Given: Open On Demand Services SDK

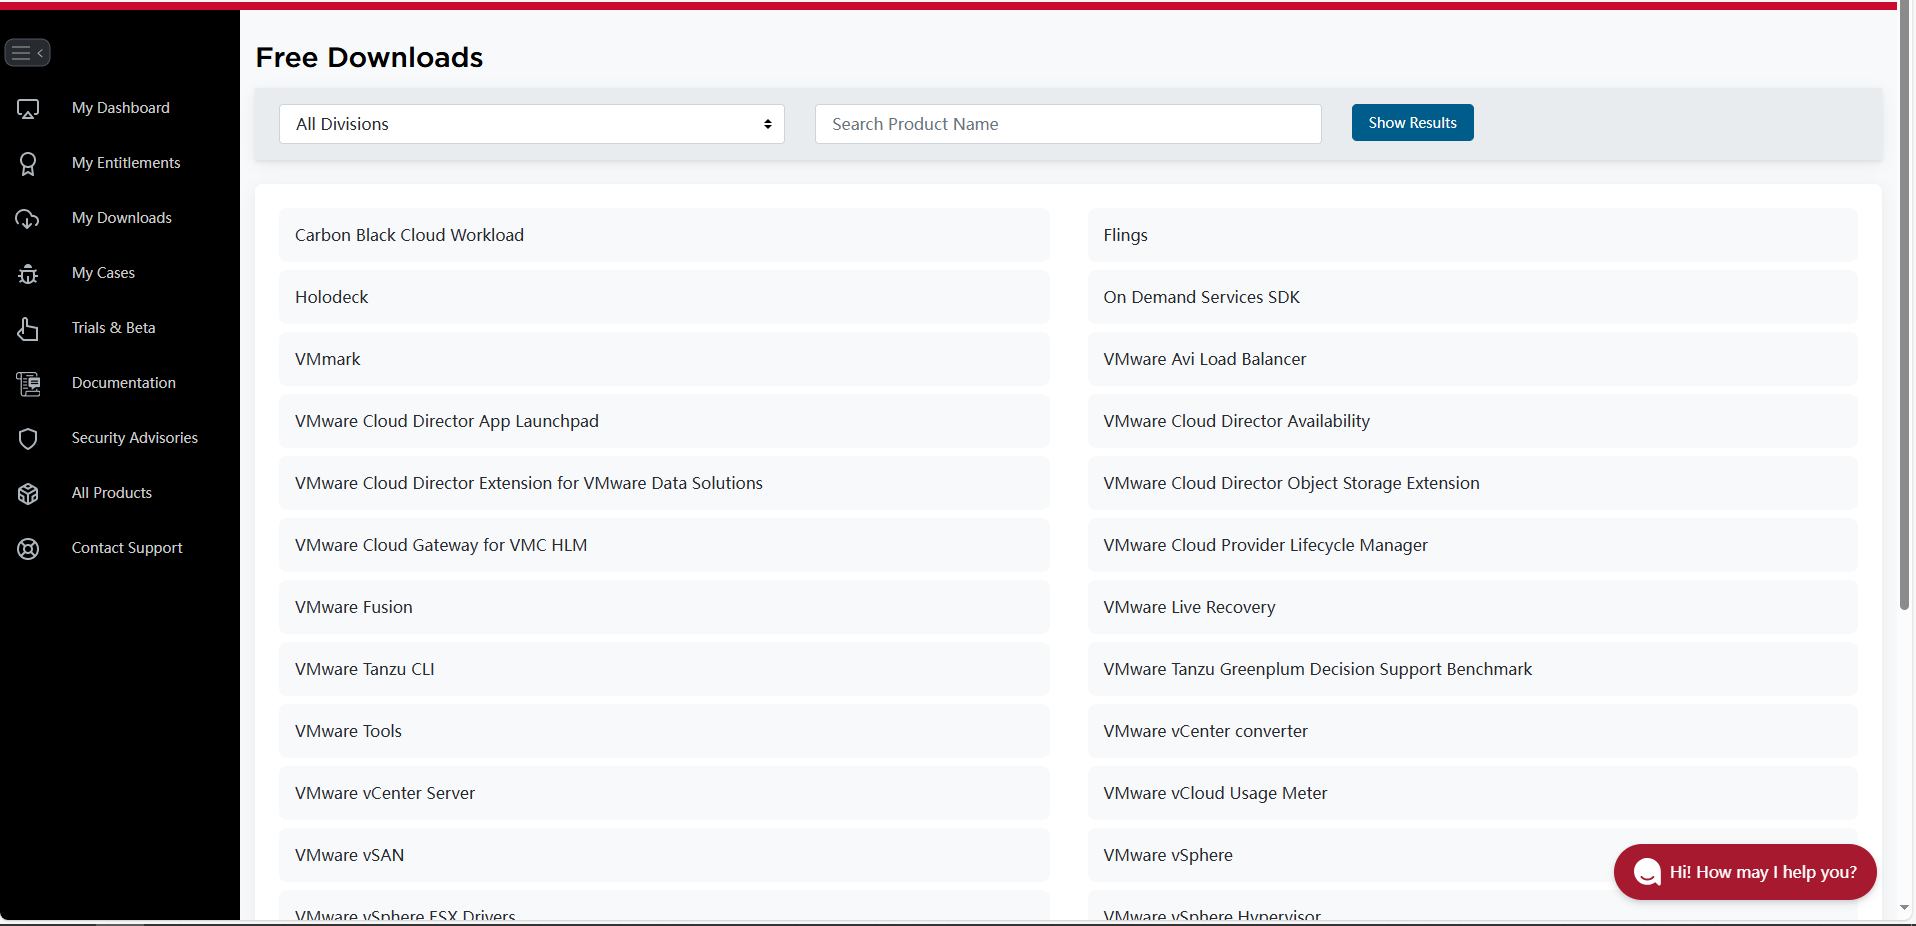Looking at the screenshot, I should (1472, 297).
